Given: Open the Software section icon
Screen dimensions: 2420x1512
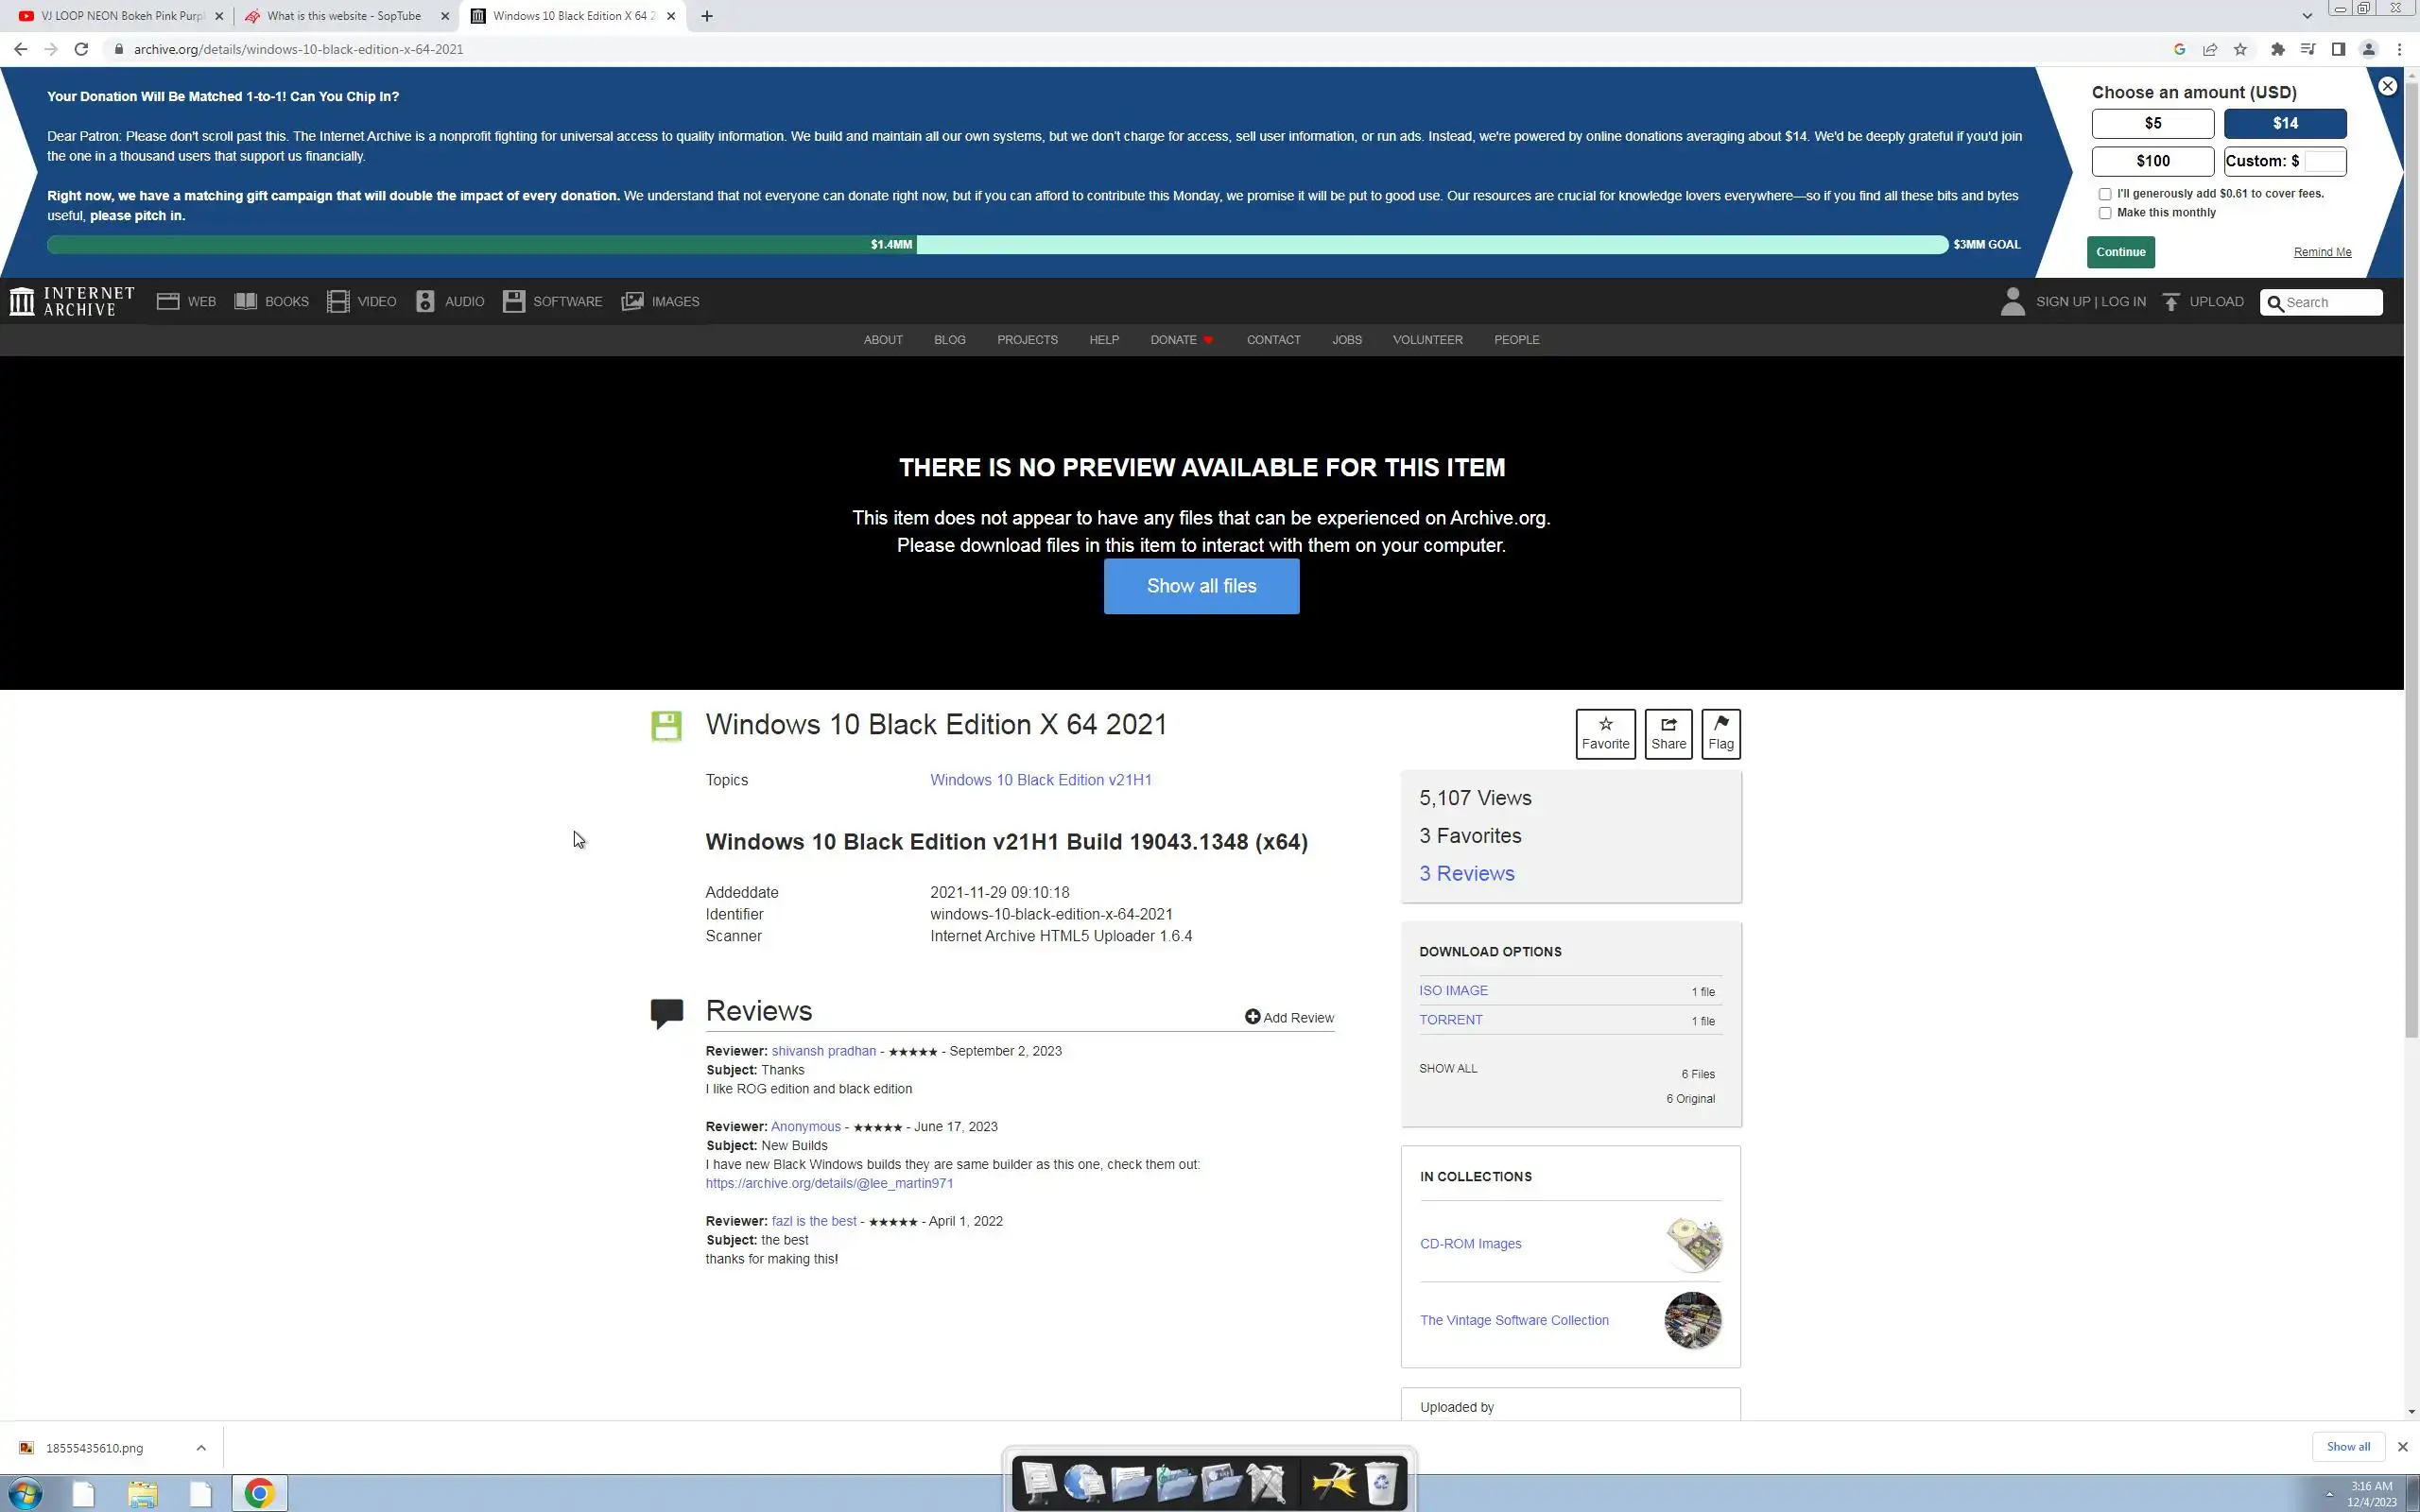Looking at the screenshot, I should (514, 301).
